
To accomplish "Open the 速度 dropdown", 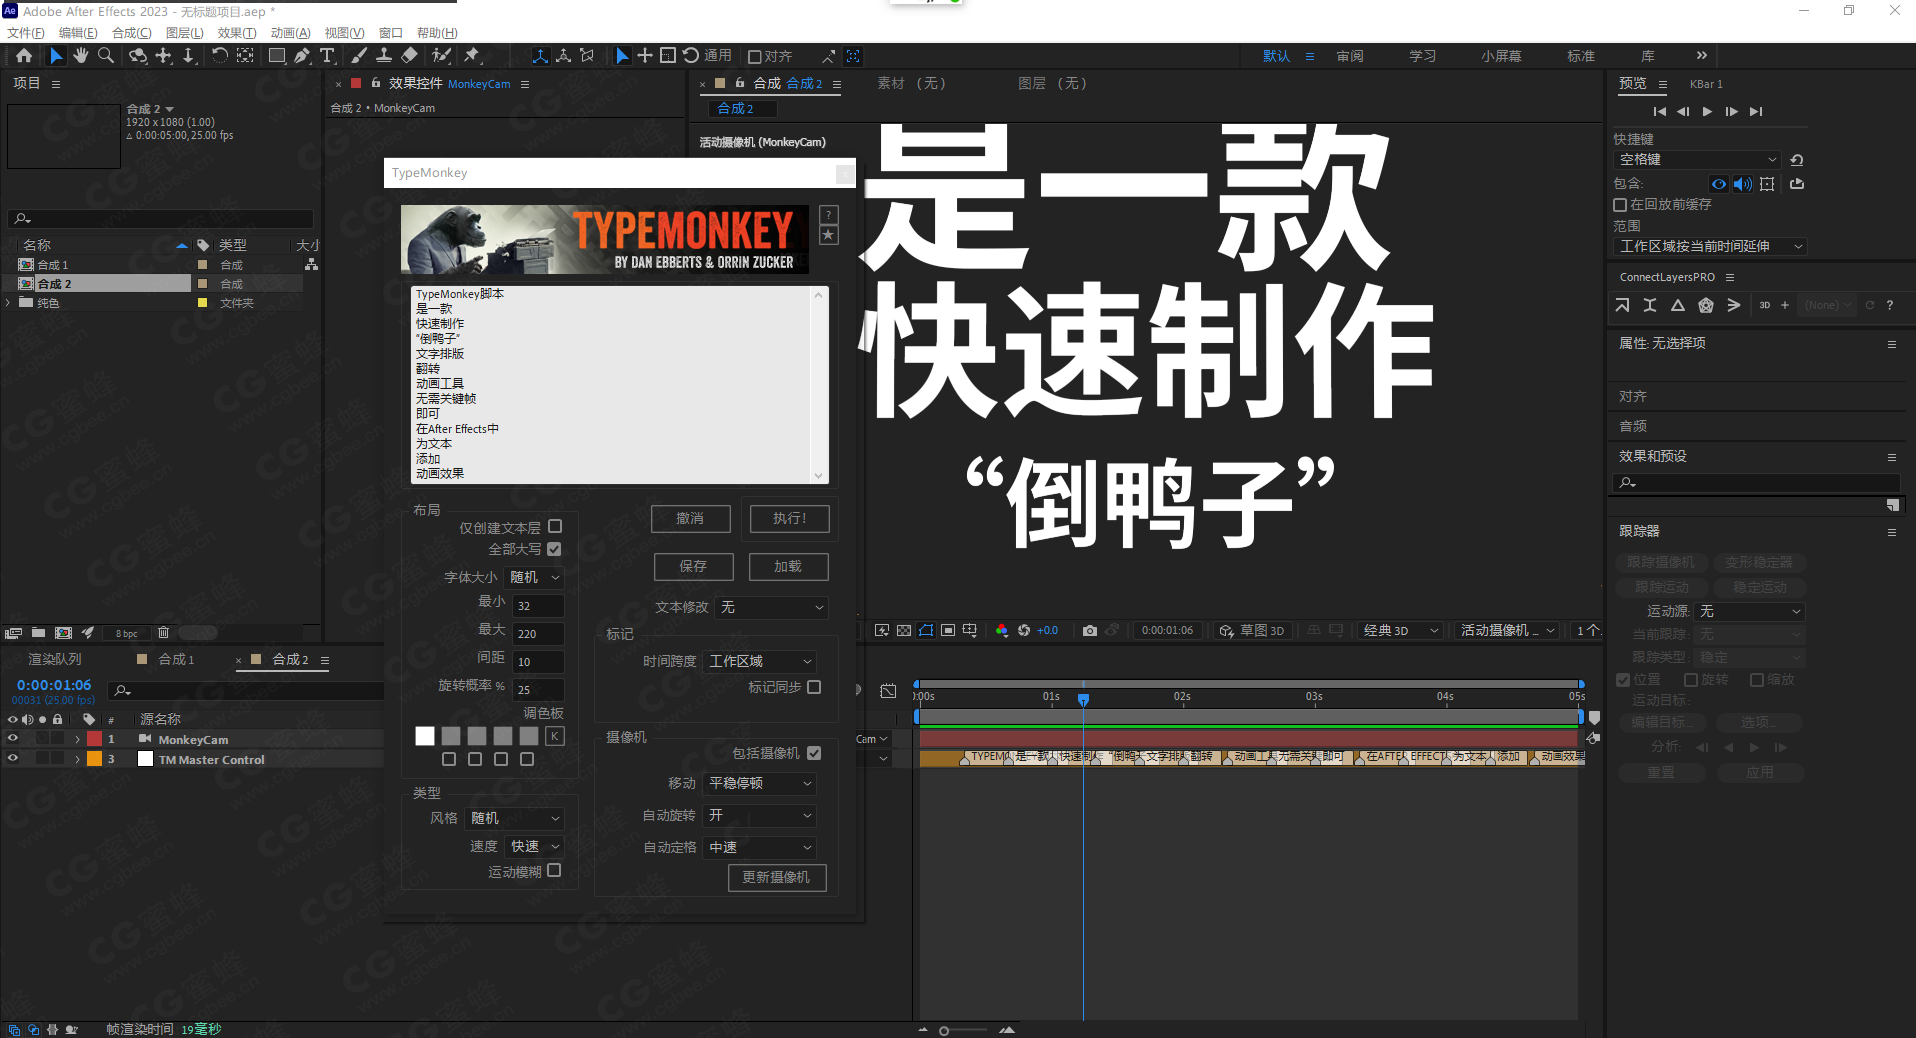I will pyautogui.click(x=534, y=846).
